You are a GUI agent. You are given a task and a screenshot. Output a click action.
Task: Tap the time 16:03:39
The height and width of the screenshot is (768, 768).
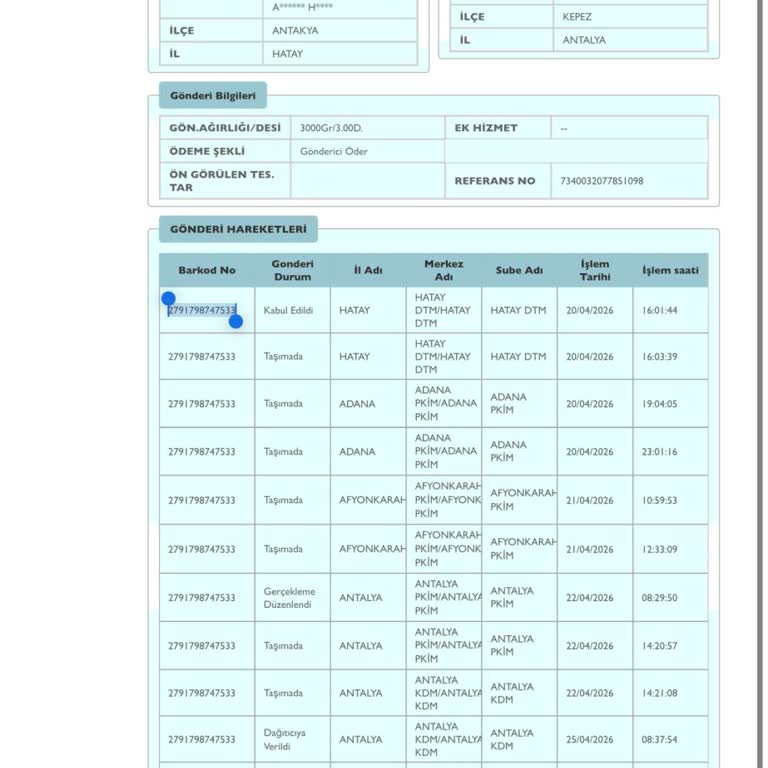659,356
